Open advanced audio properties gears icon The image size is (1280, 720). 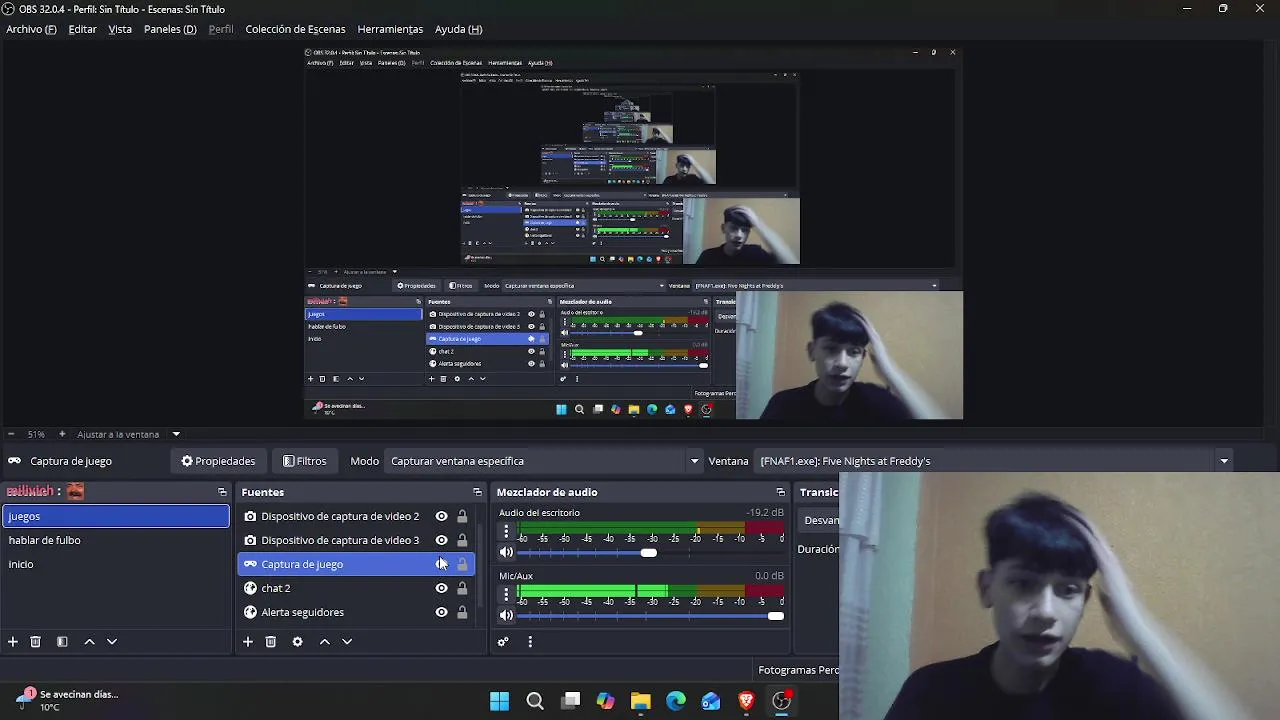(x=503, y=642)
